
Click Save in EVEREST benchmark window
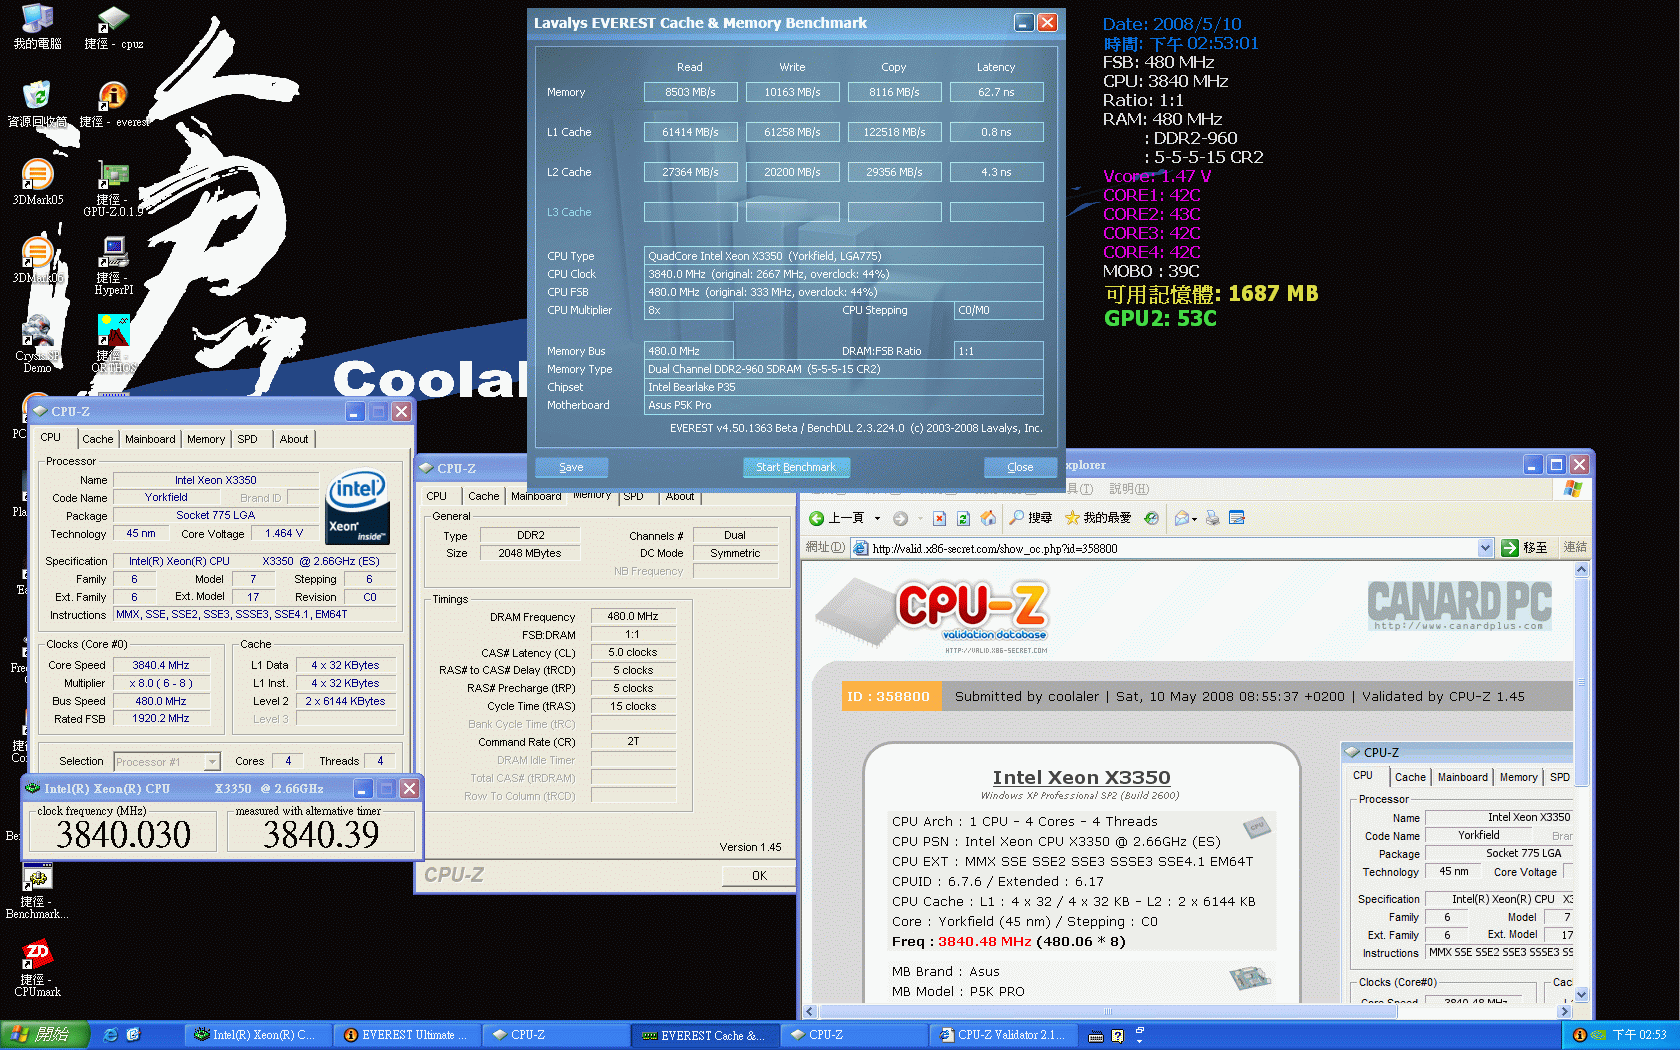[x=571, y=467]
